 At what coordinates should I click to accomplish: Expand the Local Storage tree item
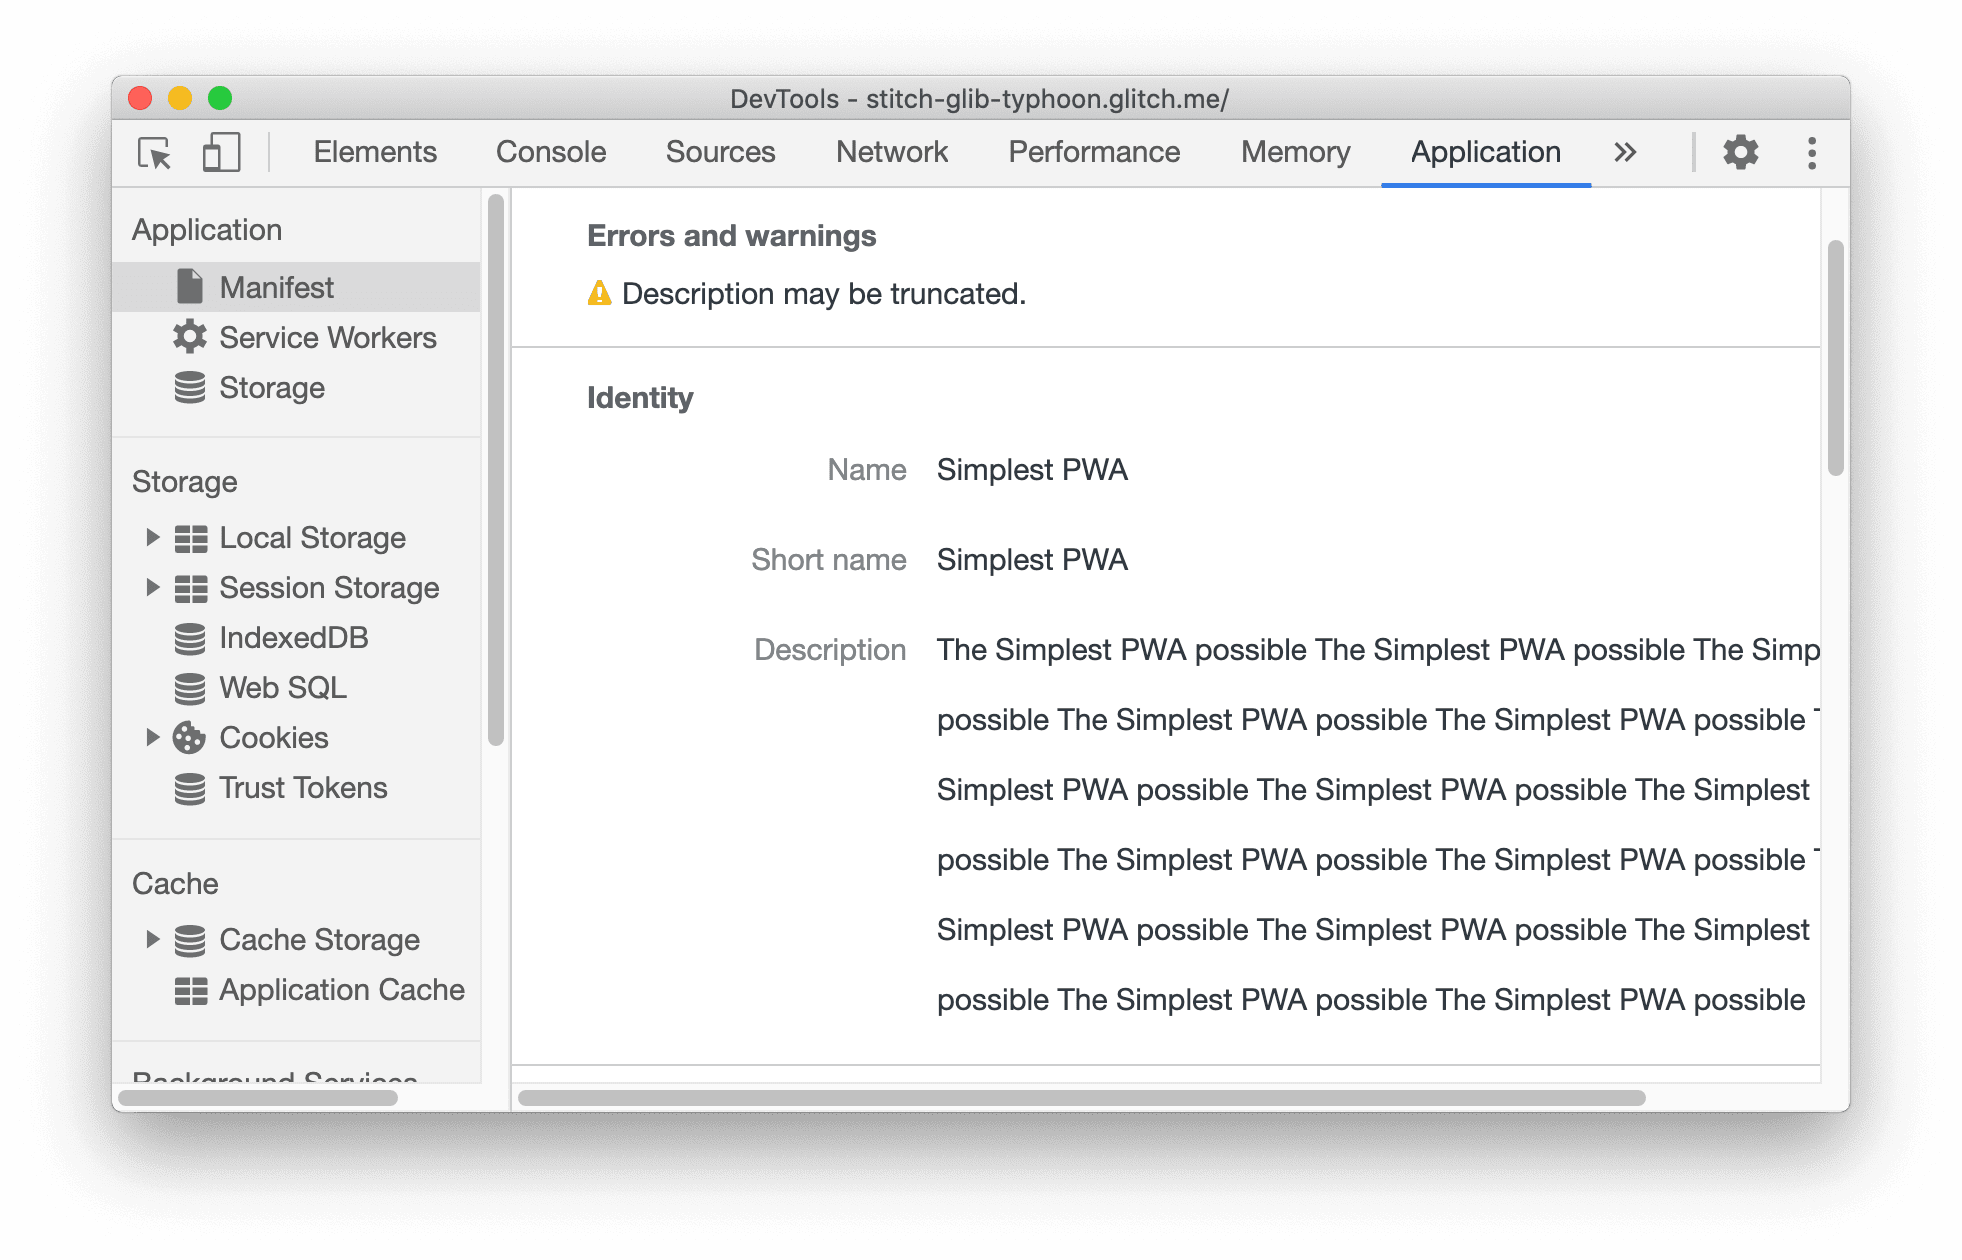[x=153, y=539]
